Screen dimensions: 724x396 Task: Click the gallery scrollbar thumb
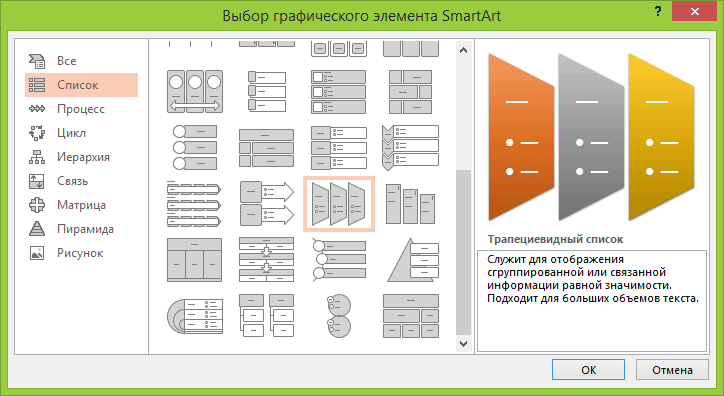[x=464, y=252]
